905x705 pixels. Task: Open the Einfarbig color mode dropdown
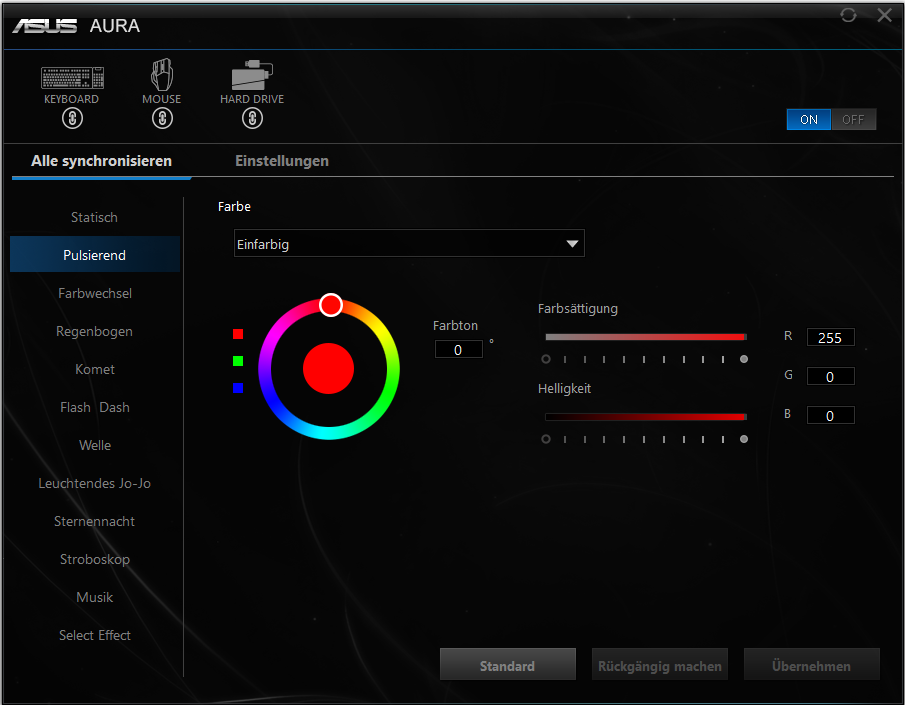coord(409,244)
